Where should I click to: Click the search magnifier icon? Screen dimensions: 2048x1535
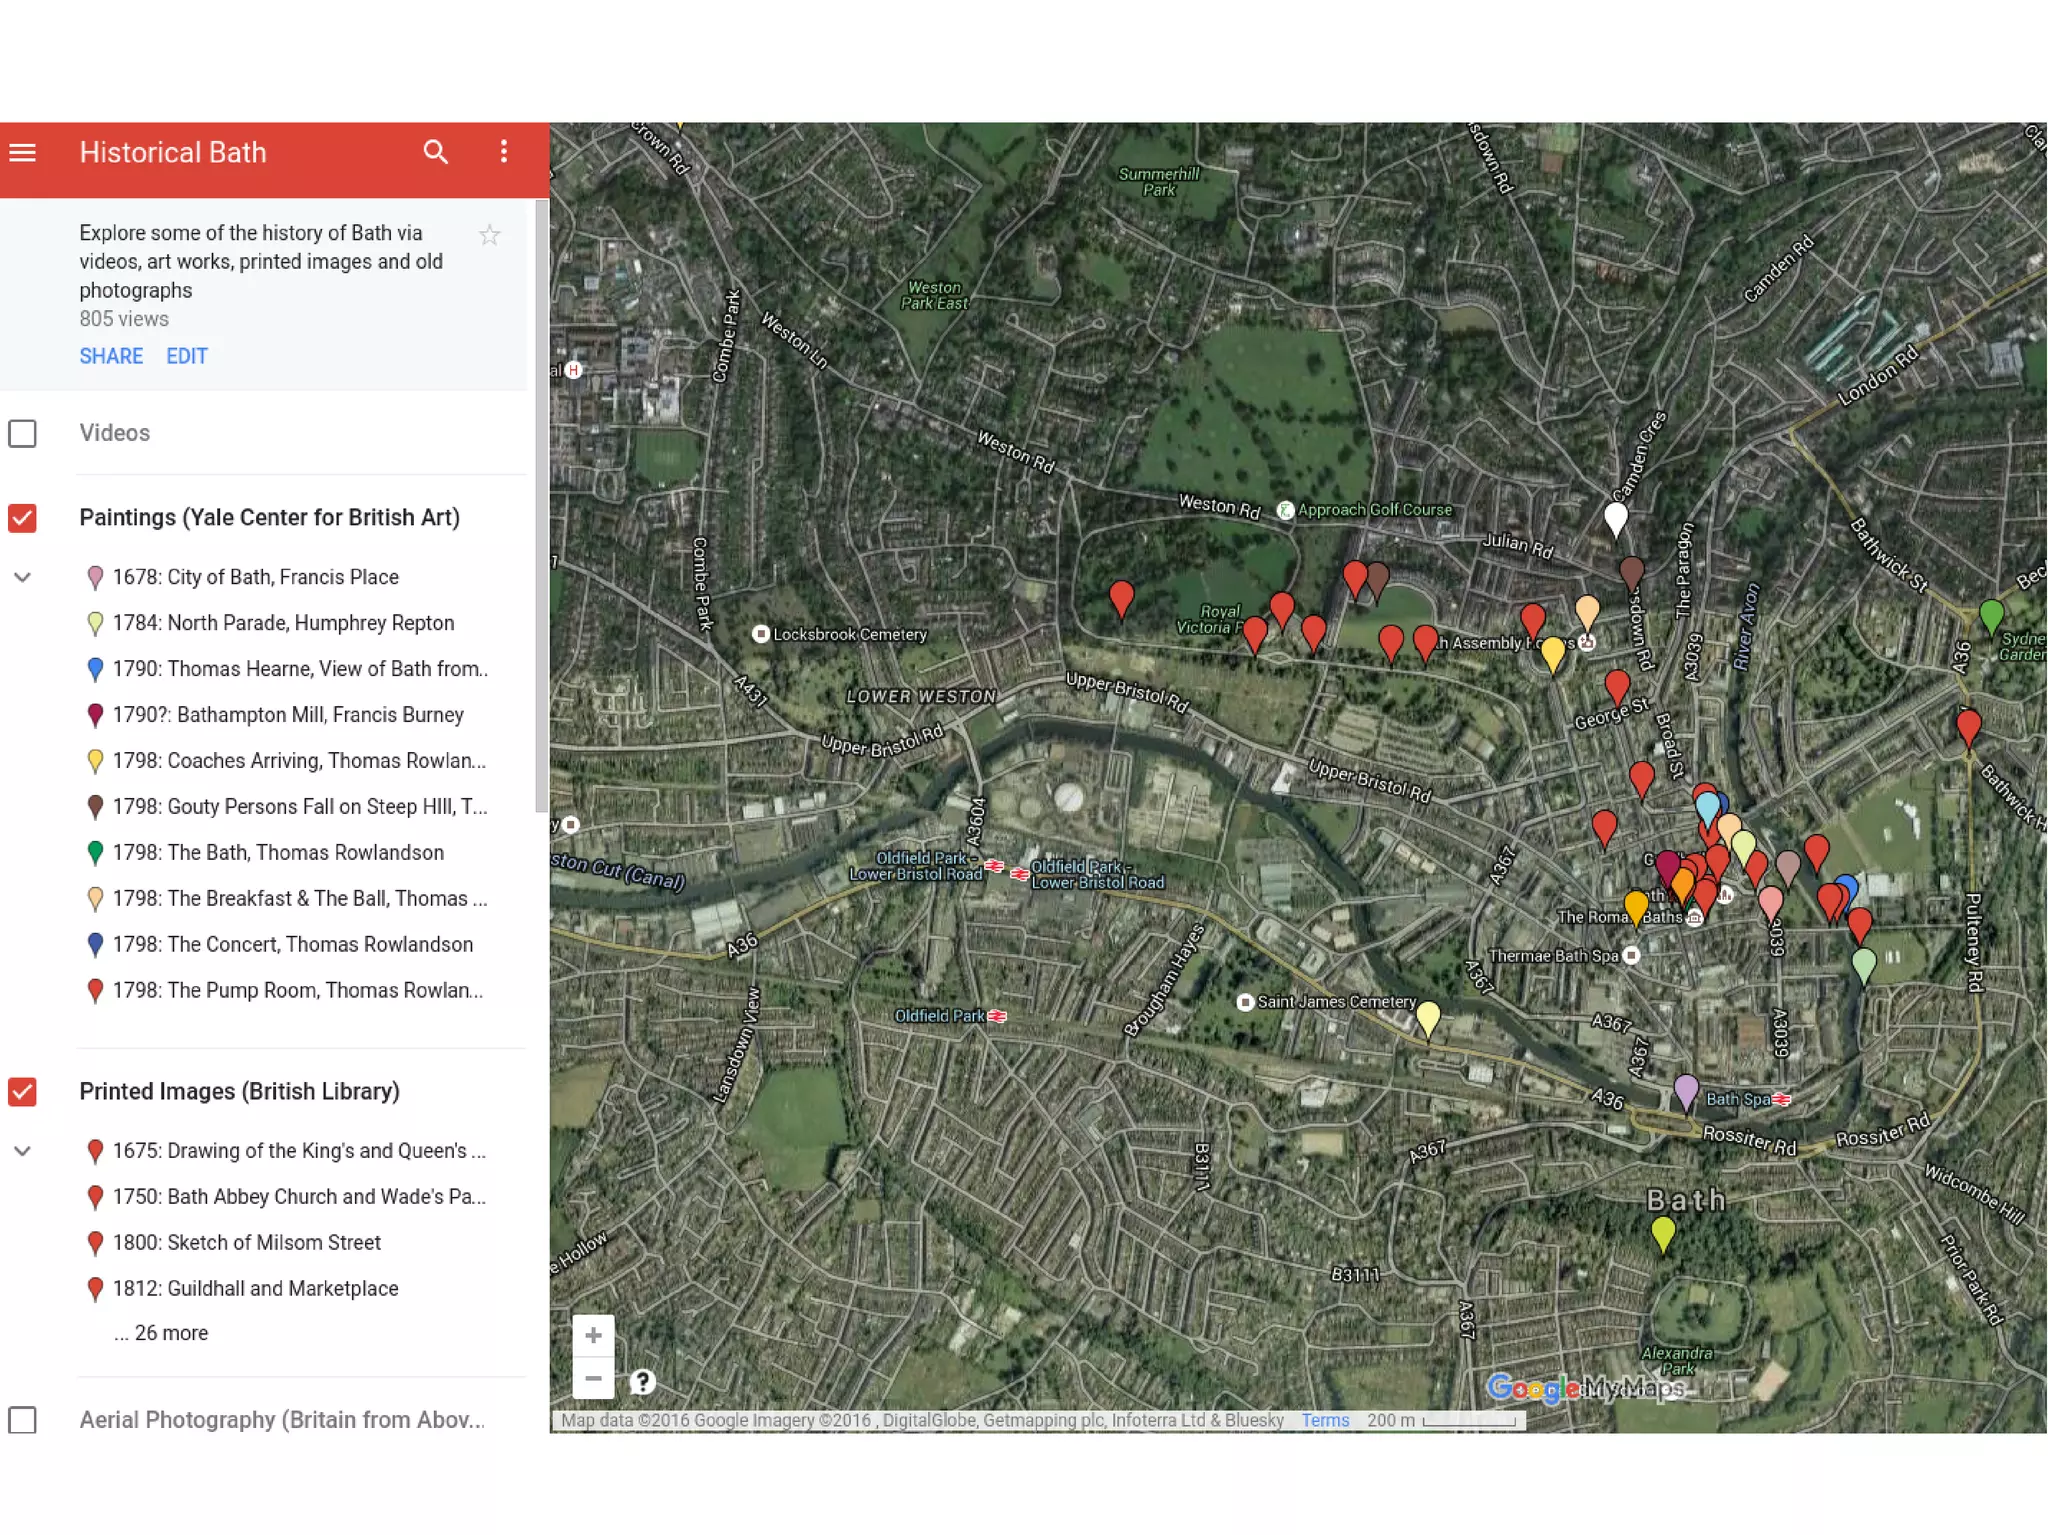pos(435,152)
